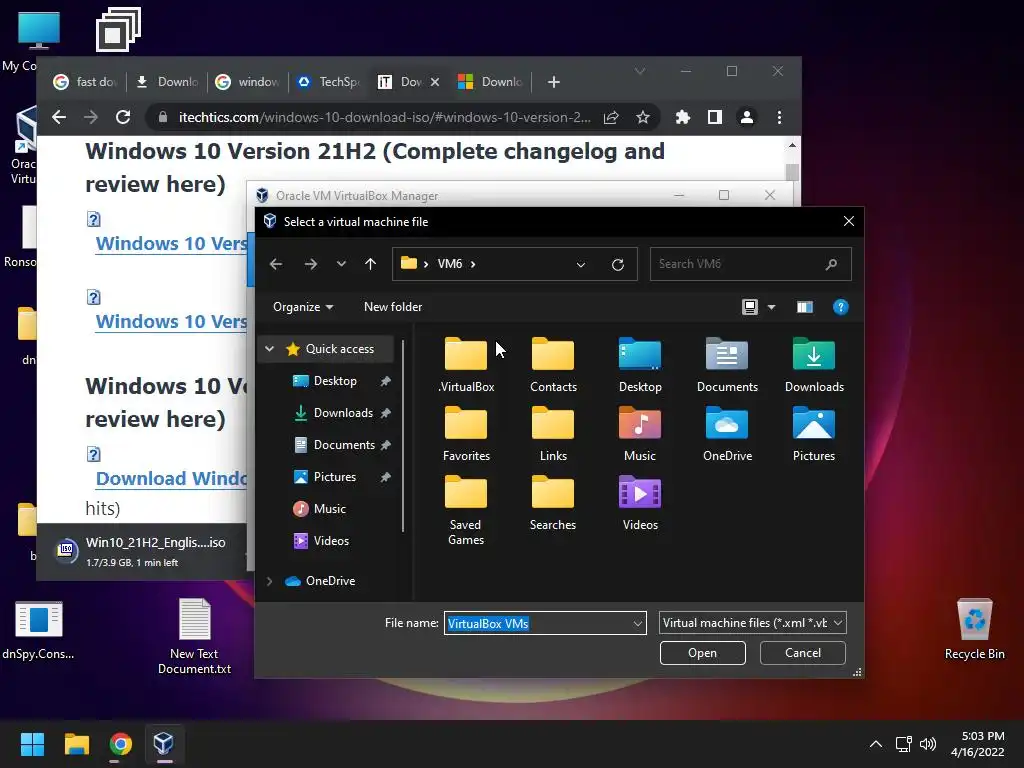
Task: Open the .VirtualBox folder
Action: click(x=466, y=365)
